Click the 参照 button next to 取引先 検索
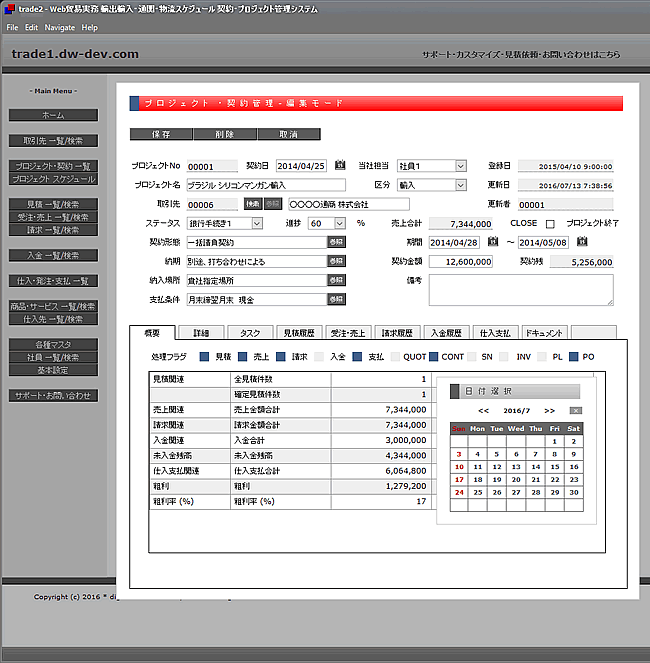Screen dimensions: 650x663 click(273, 204)
